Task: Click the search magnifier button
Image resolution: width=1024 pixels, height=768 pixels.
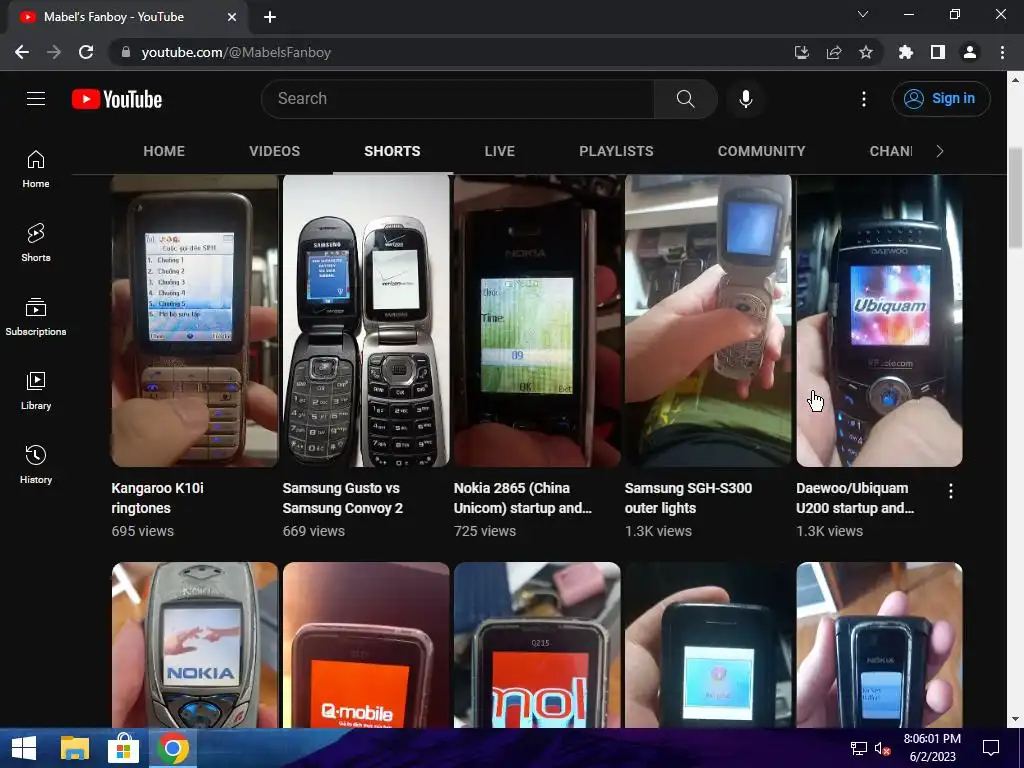Action: [x=685, y=99]
